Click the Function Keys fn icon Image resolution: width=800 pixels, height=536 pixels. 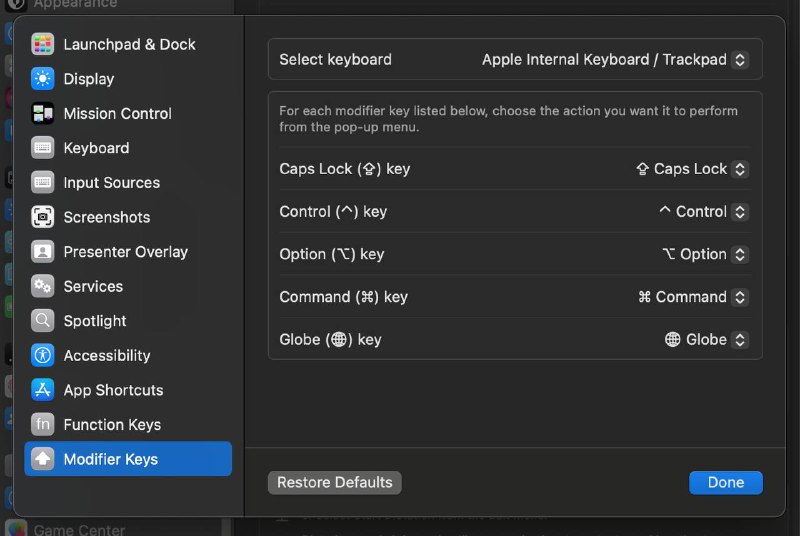click(42, 424)
